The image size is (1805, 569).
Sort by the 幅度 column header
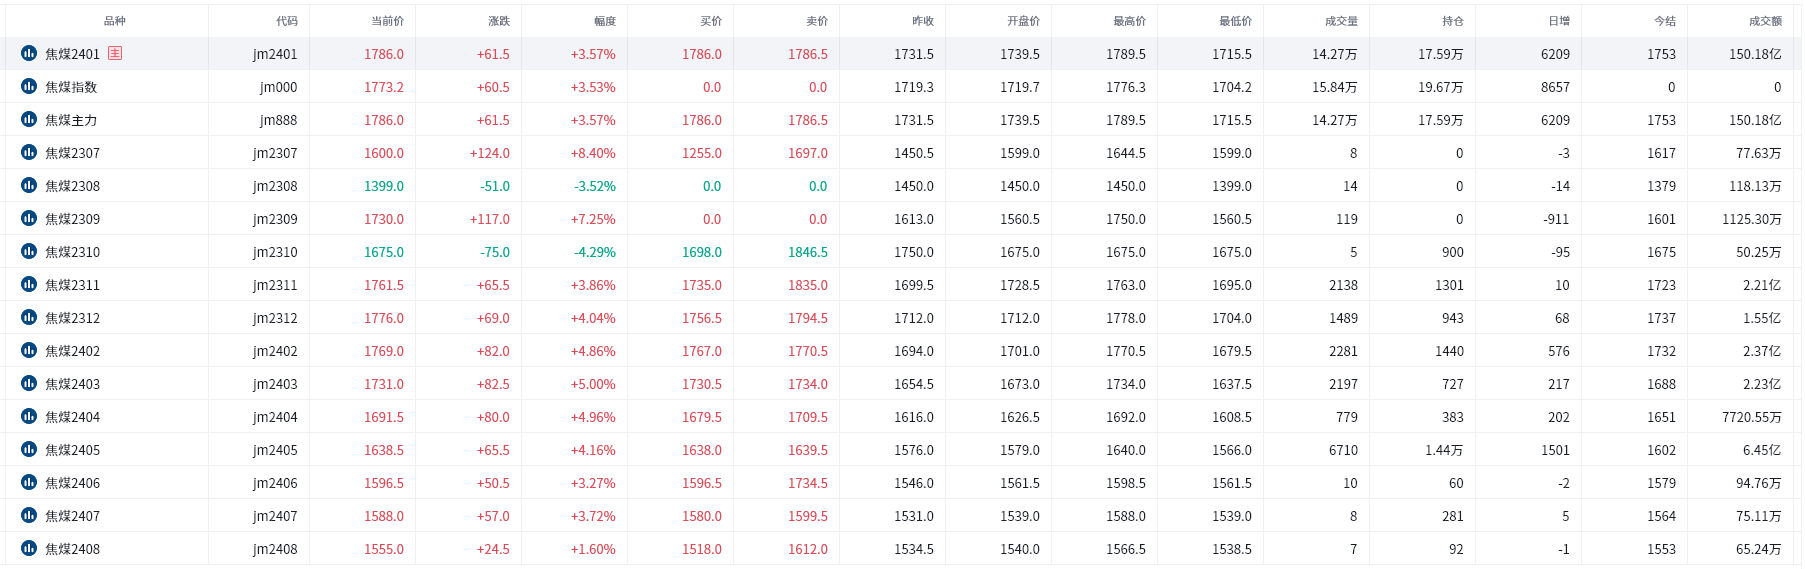pos(605,21)
